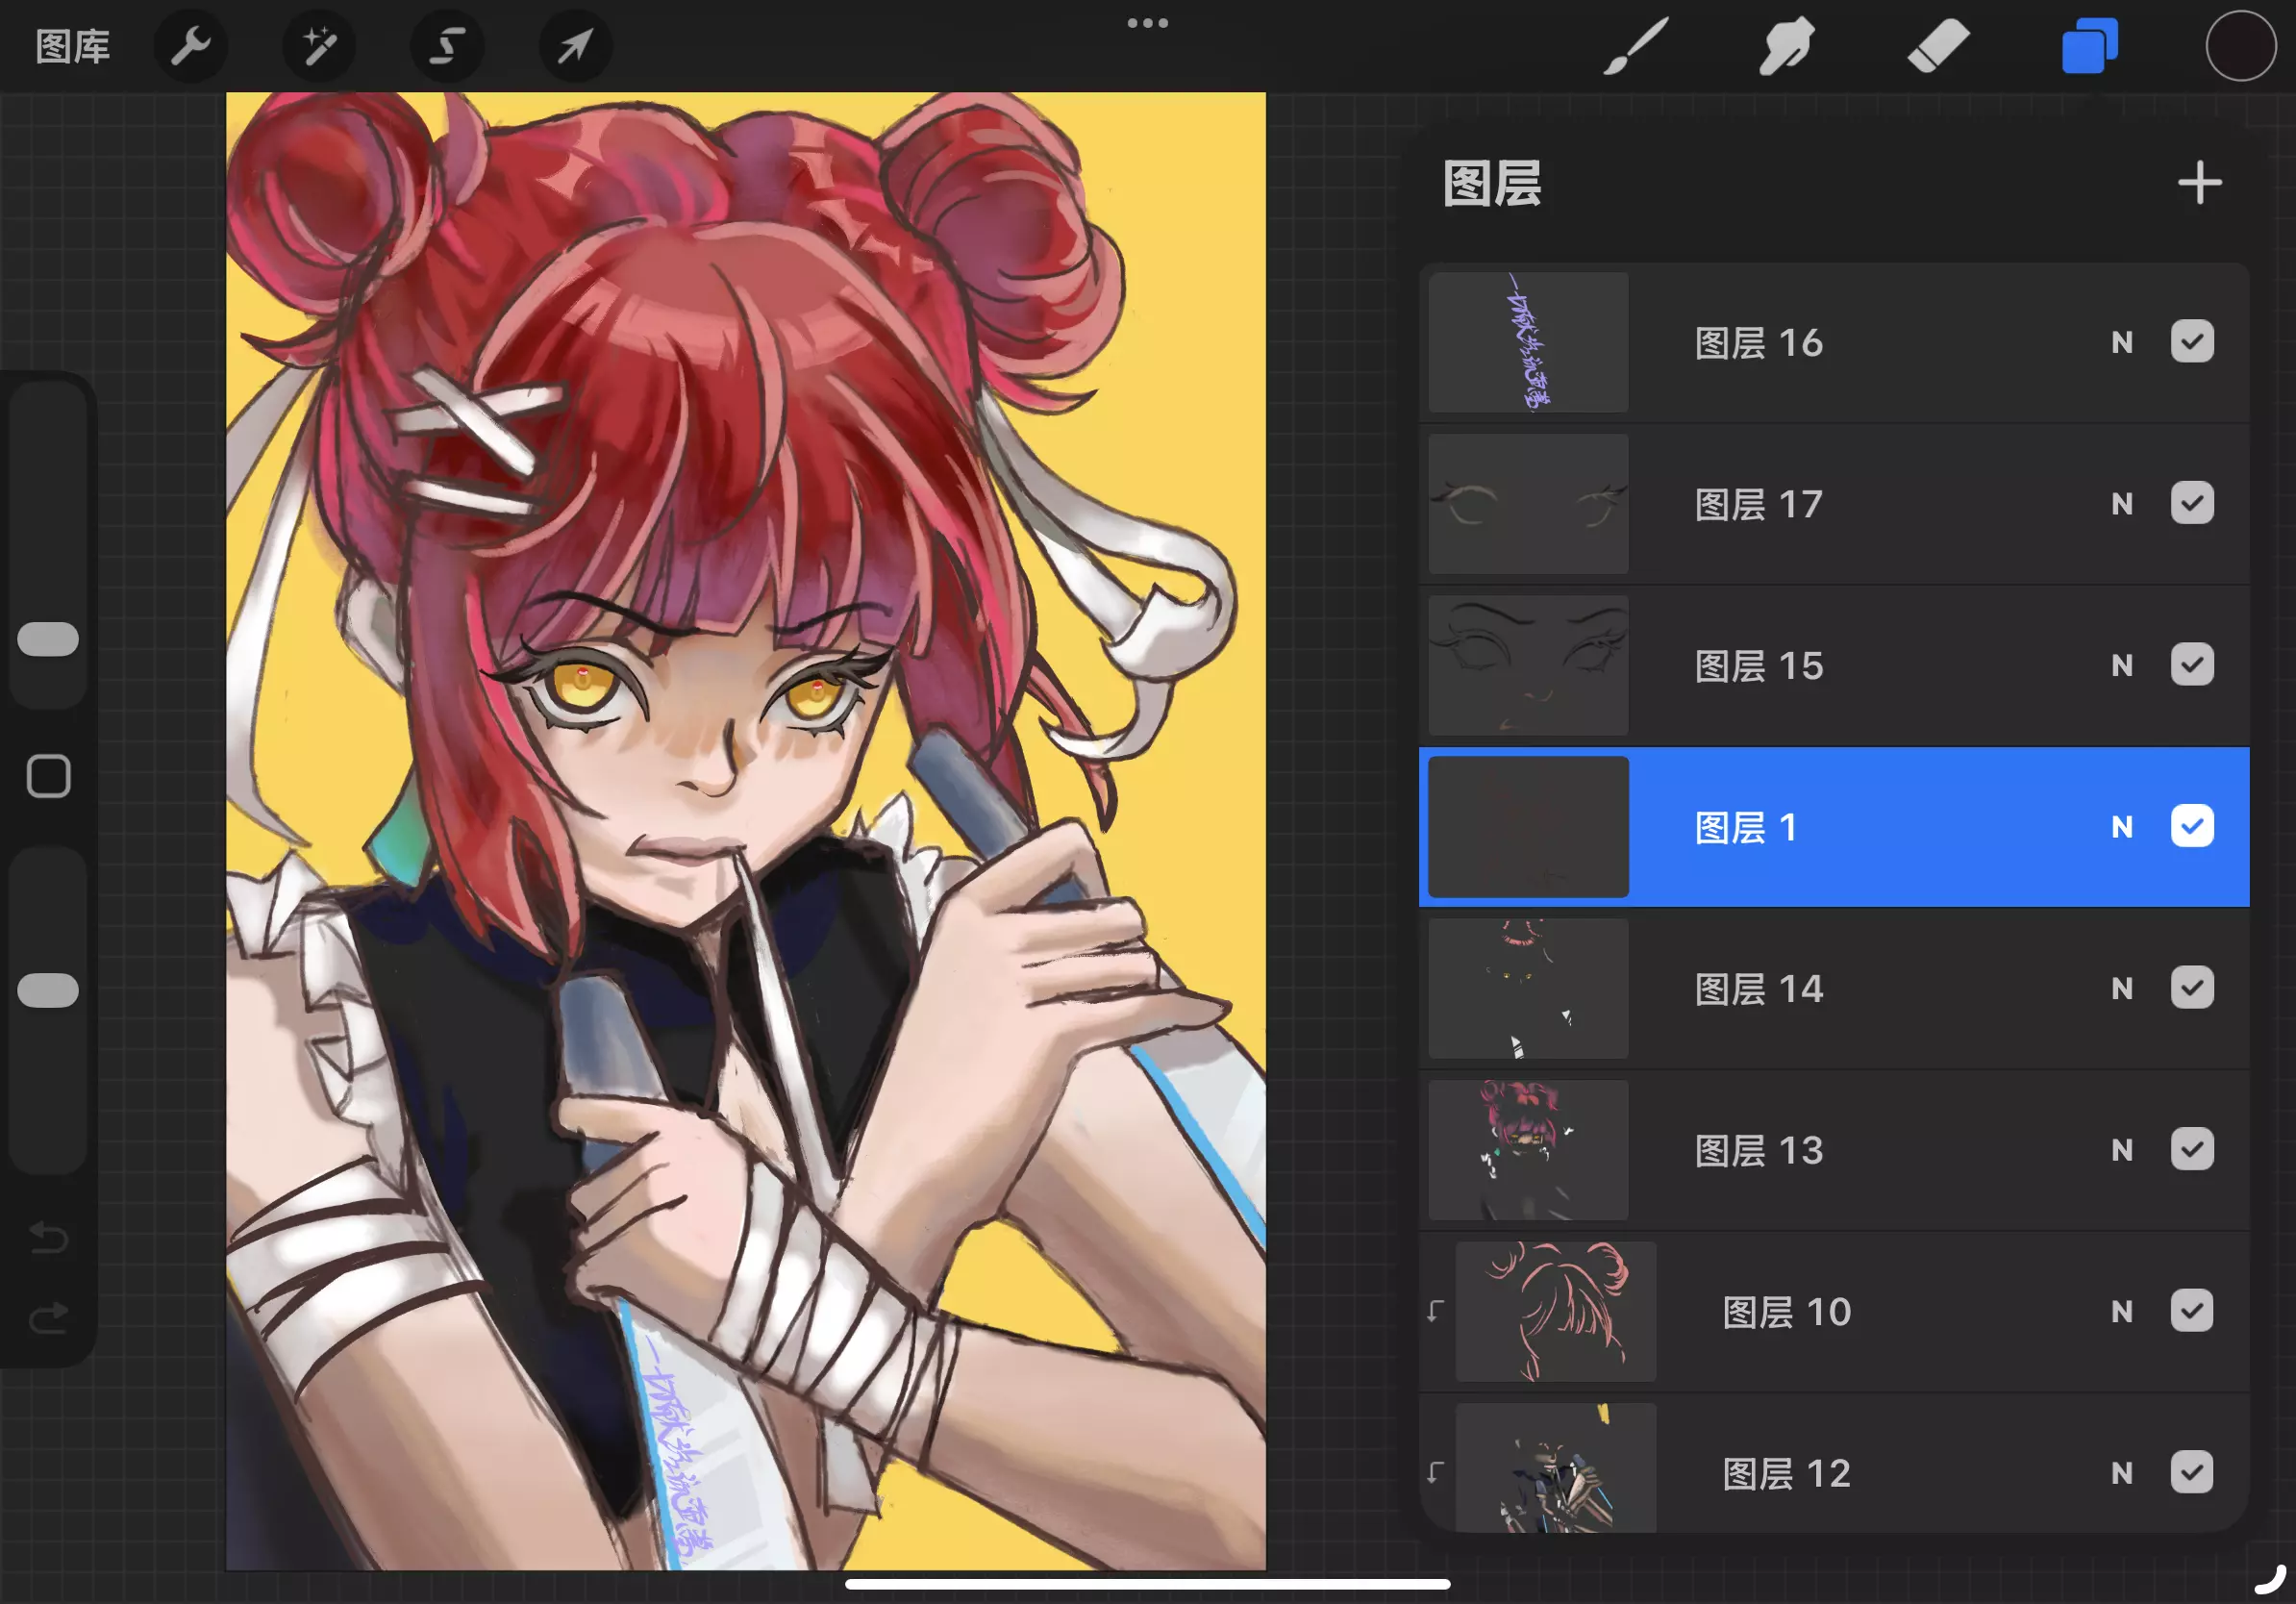Screen dimensions: 2296x1604
Task: Hide layer 图层 16 with its checkbox
Action: tap(2191, 342)
